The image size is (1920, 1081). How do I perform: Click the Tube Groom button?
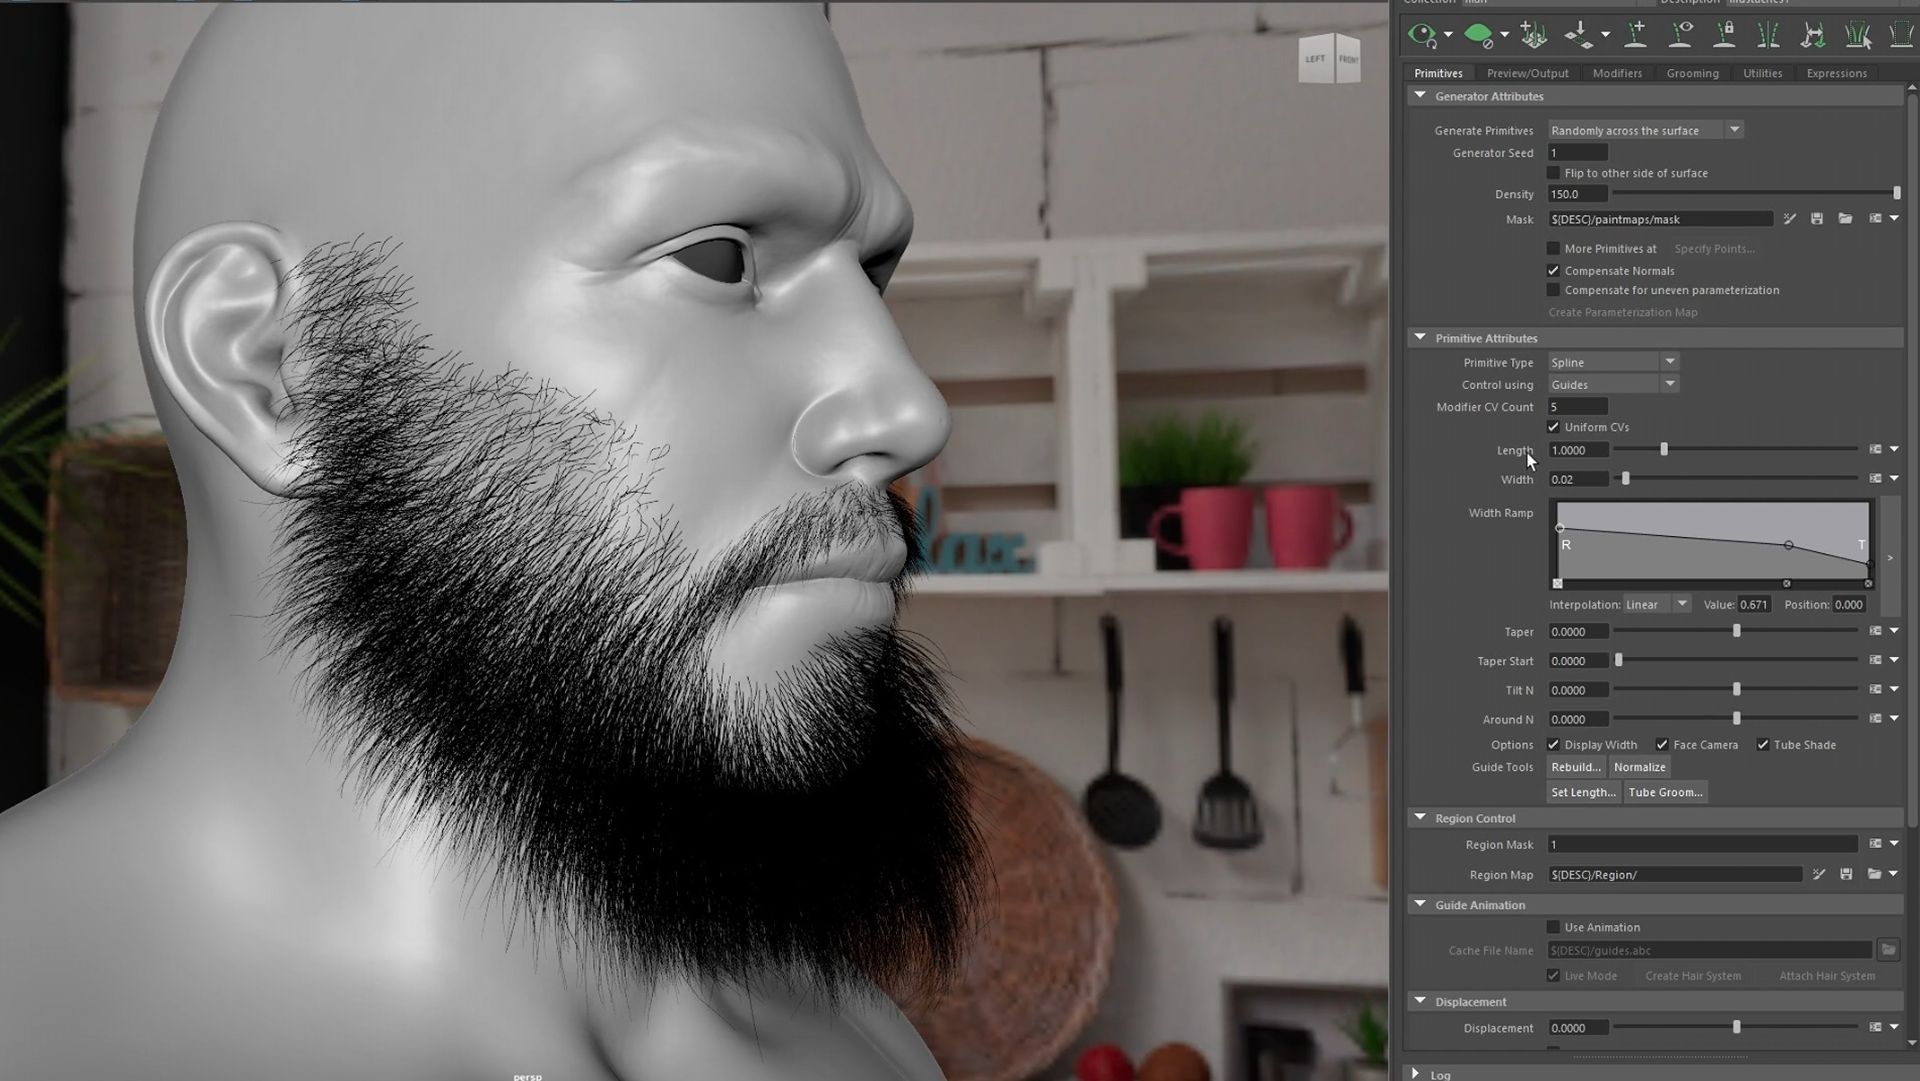1664,791
